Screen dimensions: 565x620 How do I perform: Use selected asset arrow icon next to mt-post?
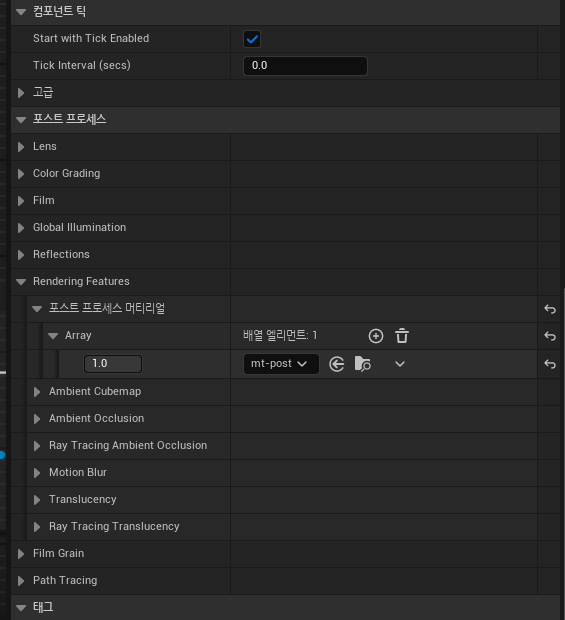[x=336, y=364]
